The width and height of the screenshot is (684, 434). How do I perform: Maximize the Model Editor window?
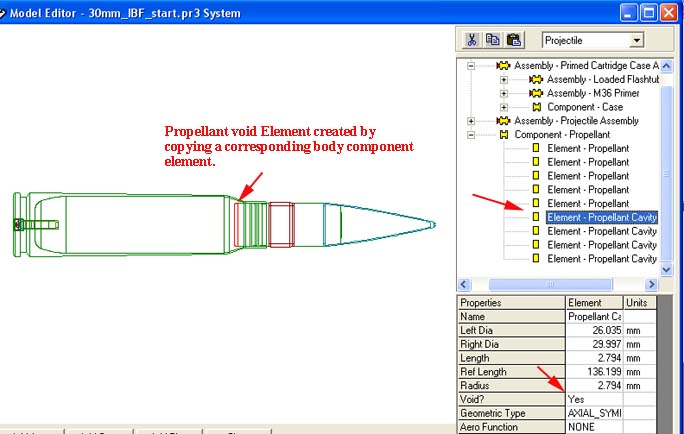click(x=650, y=12)
